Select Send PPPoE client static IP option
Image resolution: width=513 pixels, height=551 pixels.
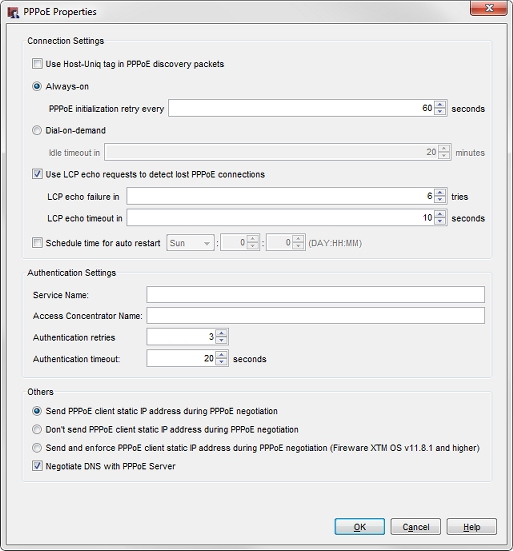click(37, 411)
